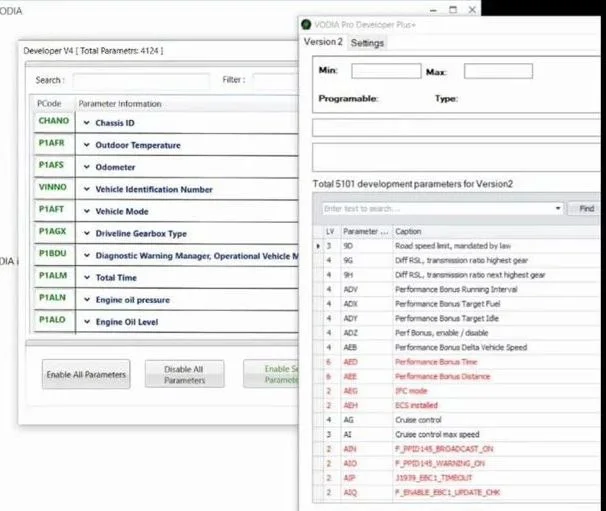This screenshot has height=511, width=606.
Task: Minimize the background VODIA window
Action: (x=433, y=10)
